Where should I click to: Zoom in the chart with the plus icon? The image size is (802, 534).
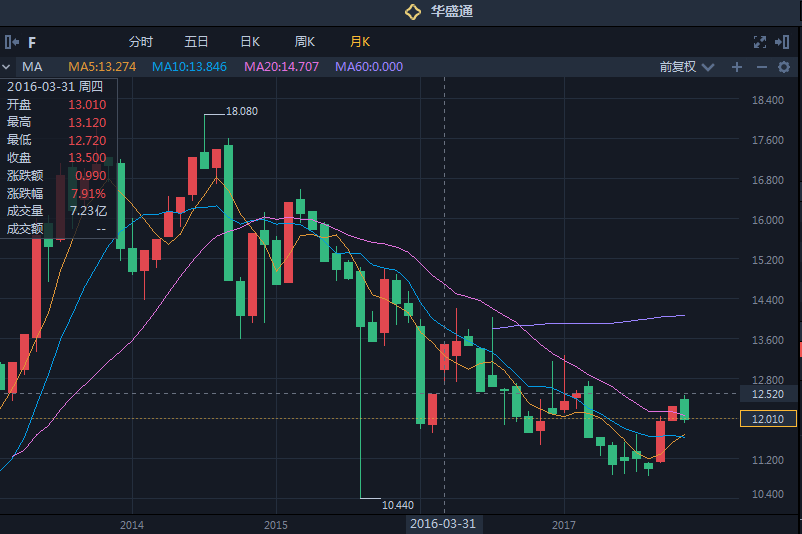click(x=737, y=67)
